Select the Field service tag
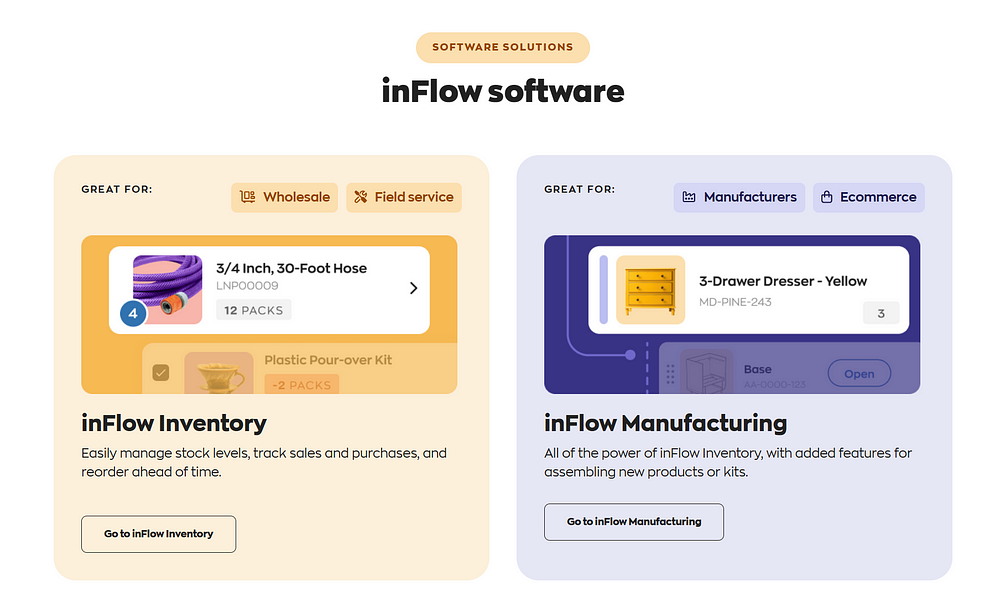The height and width of the screenshot is (605, 1000). pyautogui.click(x=404, y=197)
